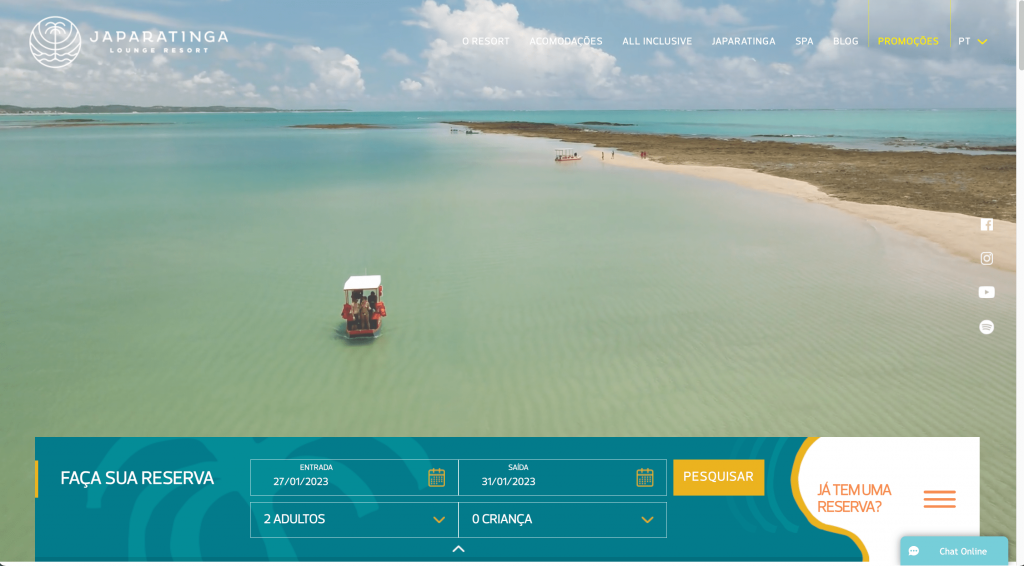Click the Japaratinga Lounge Resort logo

pyautogui.click(x=129, y=42)
